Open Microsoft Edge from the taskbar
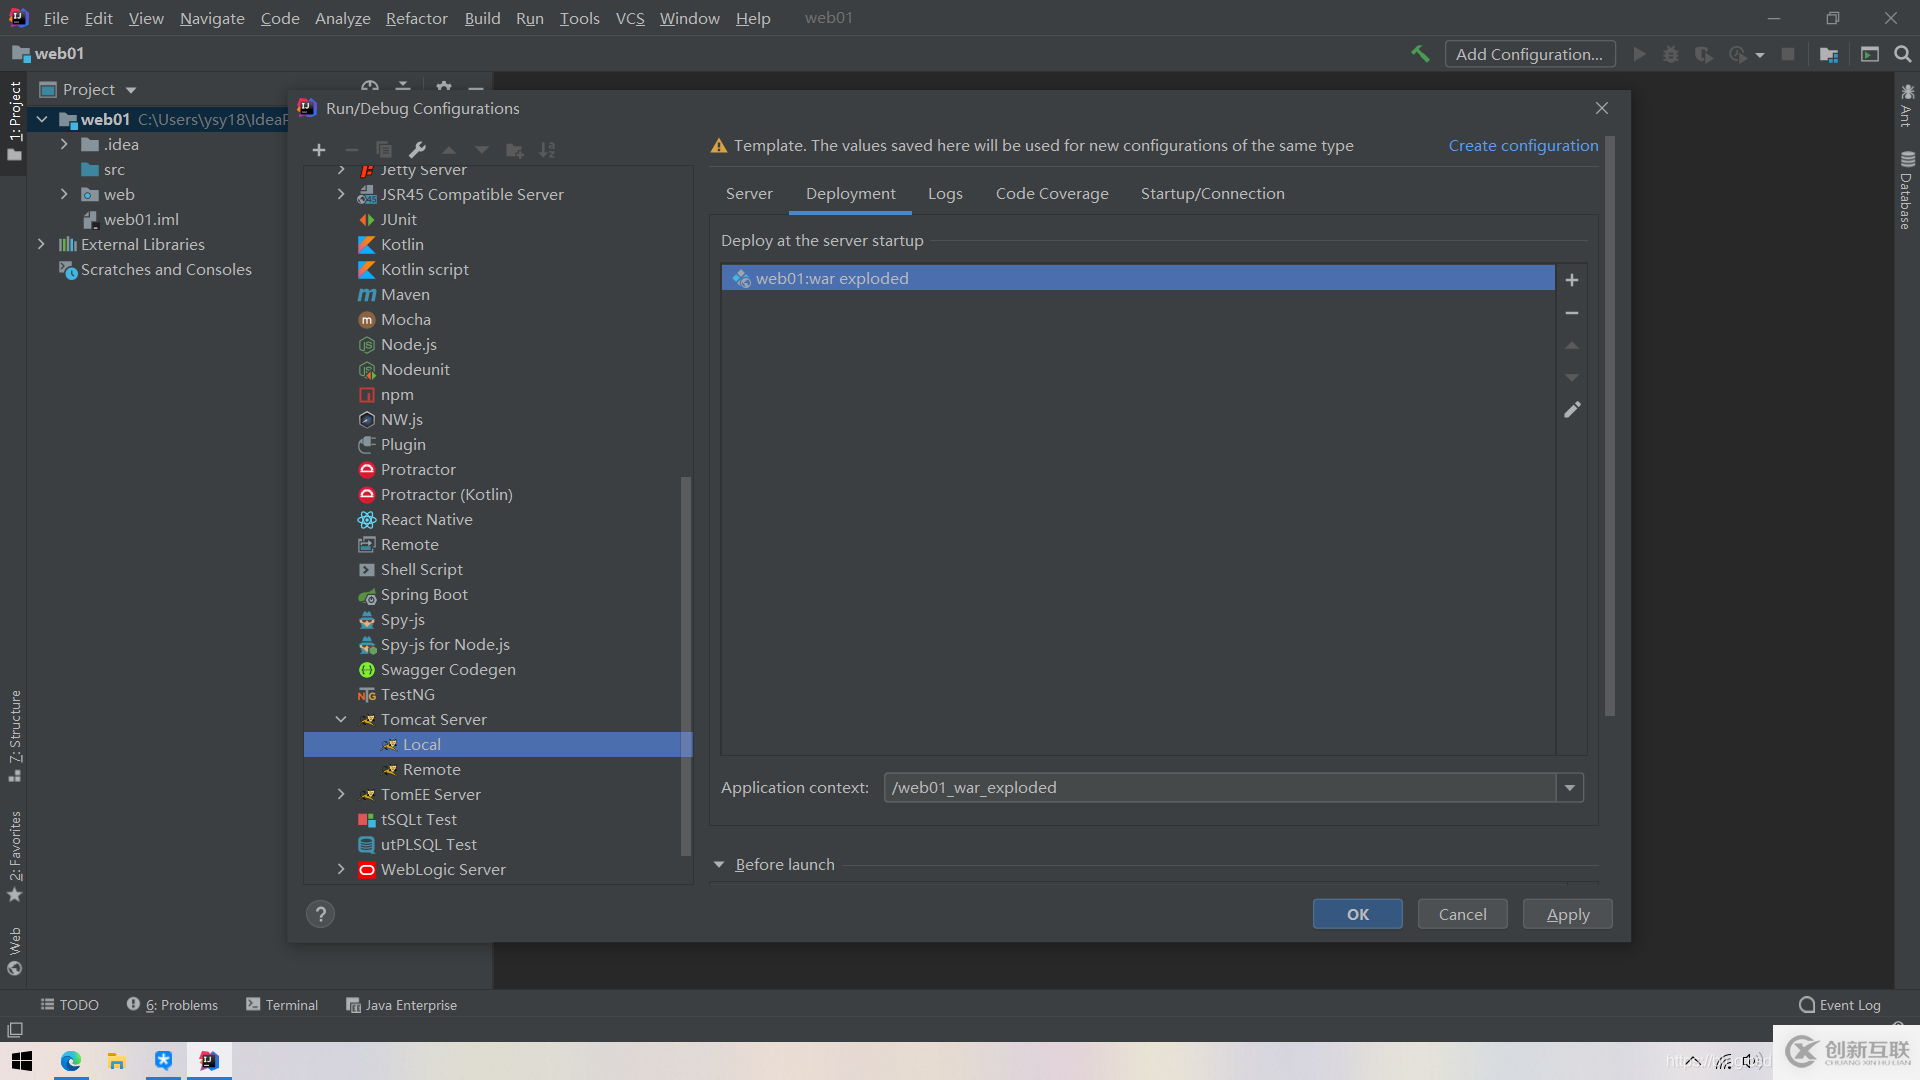Screen dimensions: 1920x1080 pyautogui.click(x=71, y=1061)
